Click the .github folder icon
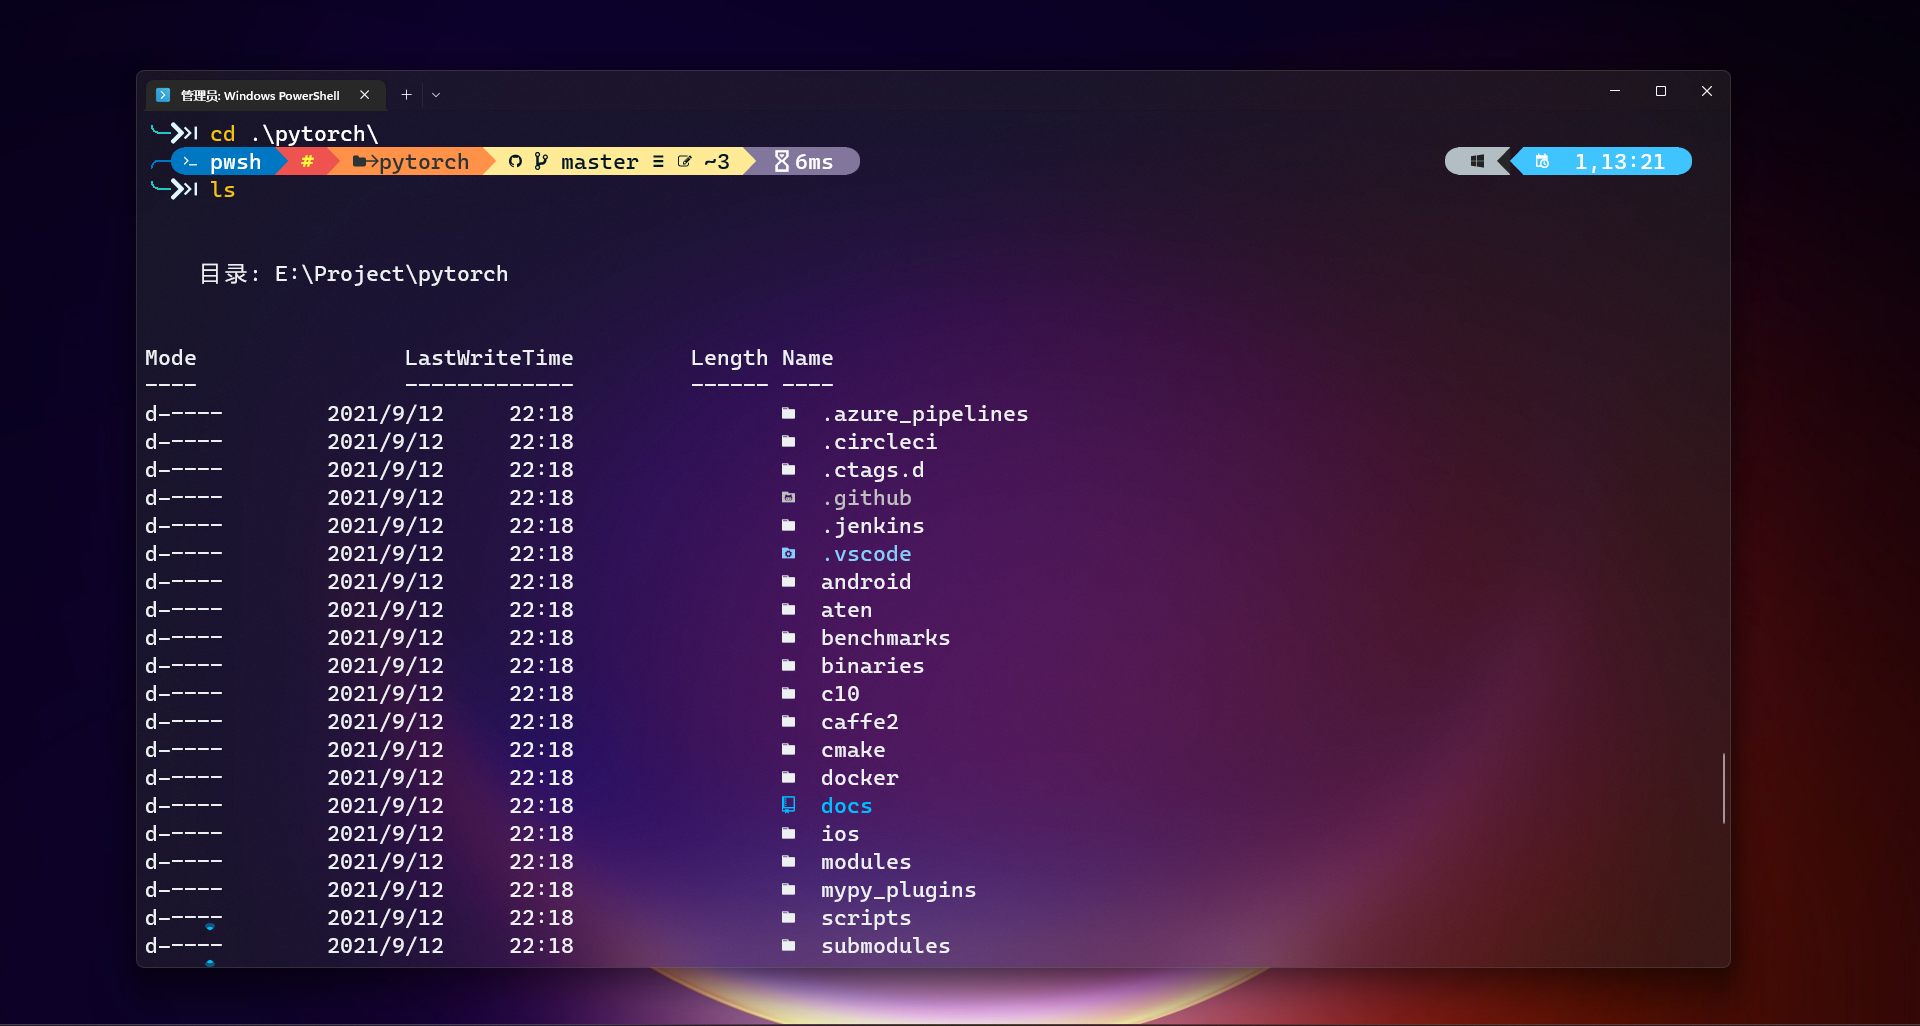This screenshot has width=1920, height=1026. [x=788, y=498]
